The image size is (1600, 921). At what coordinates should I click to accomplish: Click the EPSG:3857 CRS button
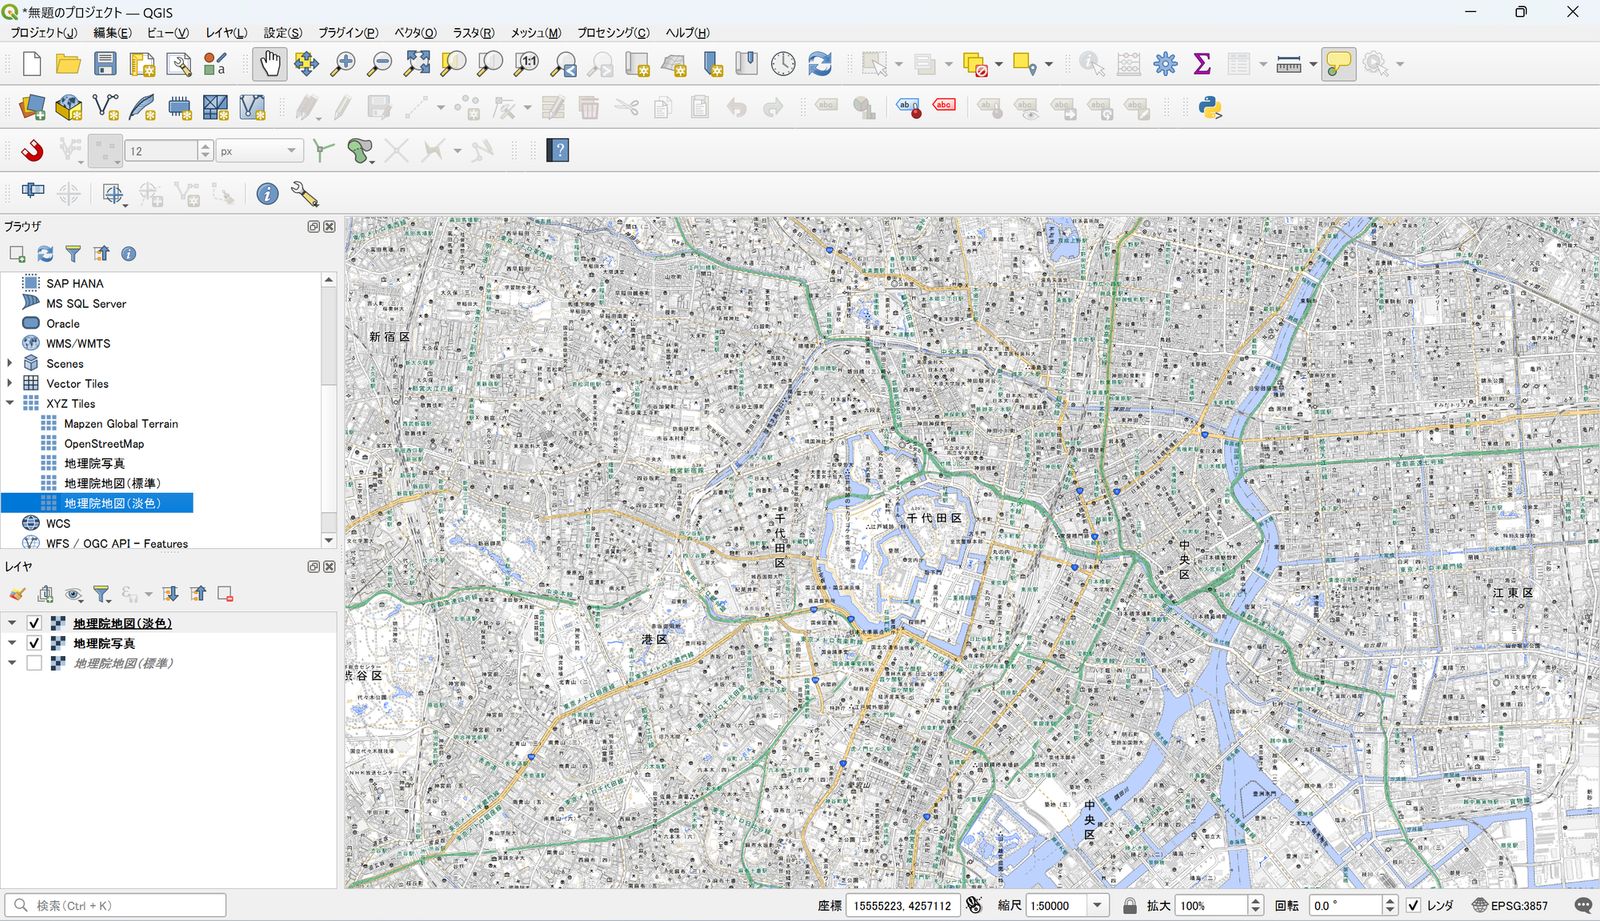1510,906
